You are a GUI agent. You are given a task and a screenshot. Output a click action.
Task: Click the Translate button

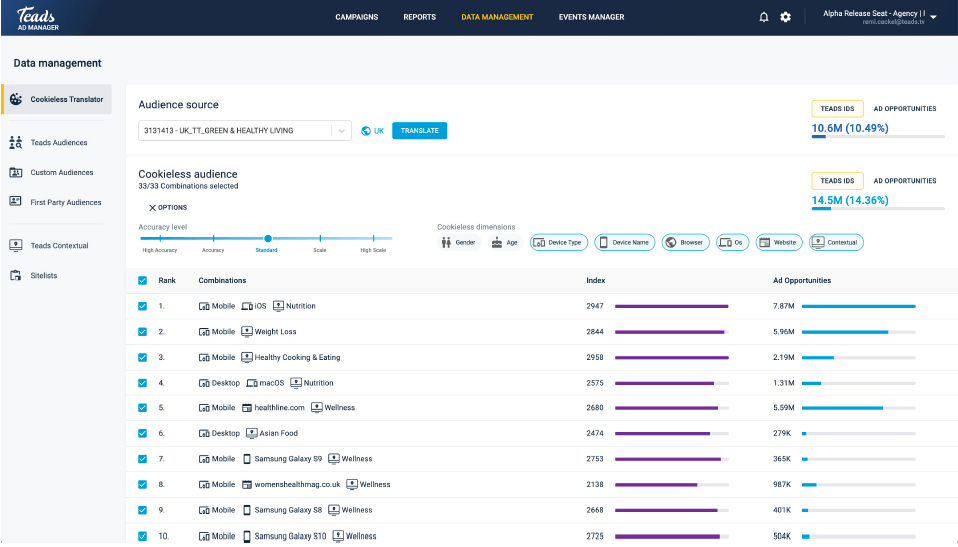(x=420, y=131)
